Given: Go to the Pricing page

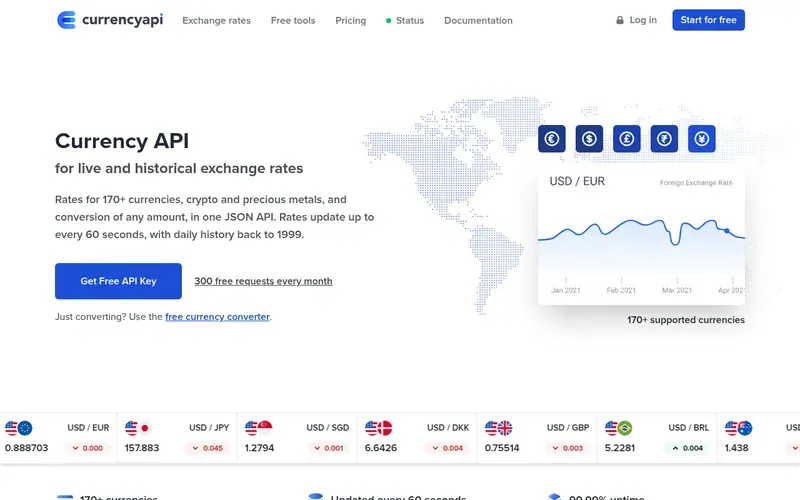Looking at the screenshot, I should (x=351, y=20).
